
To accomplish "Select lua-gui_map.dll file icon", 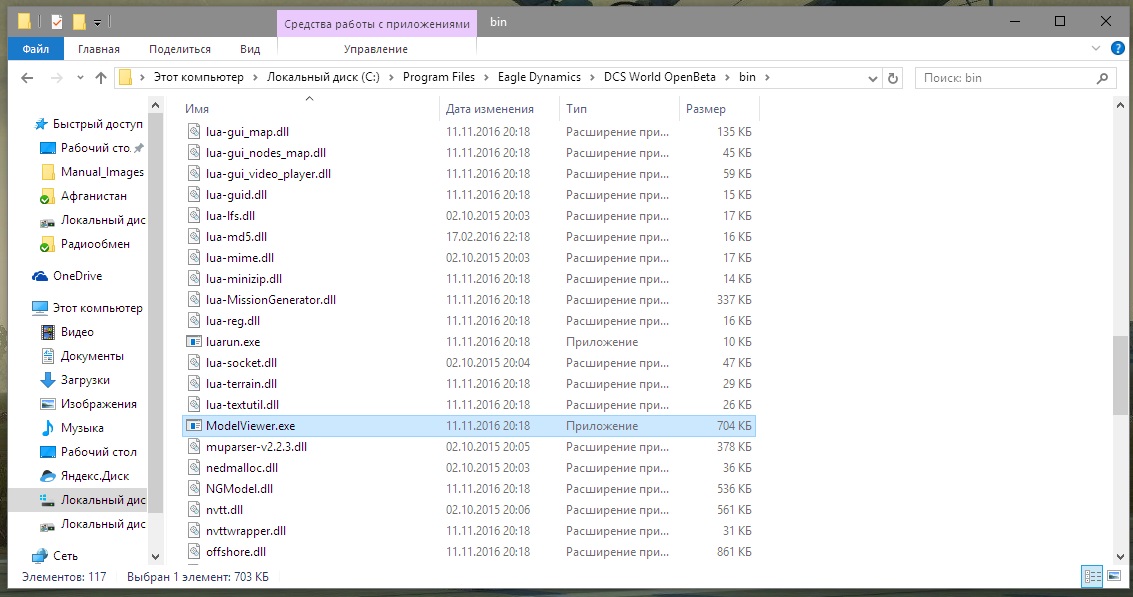I will (x=194, y=132).
